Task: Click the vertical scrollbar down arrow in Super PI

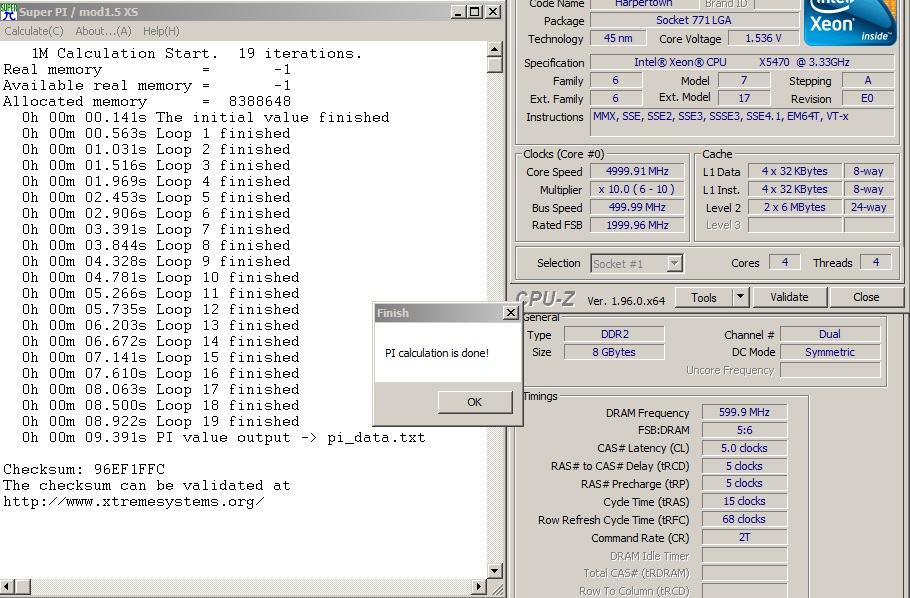Action: 494,571
